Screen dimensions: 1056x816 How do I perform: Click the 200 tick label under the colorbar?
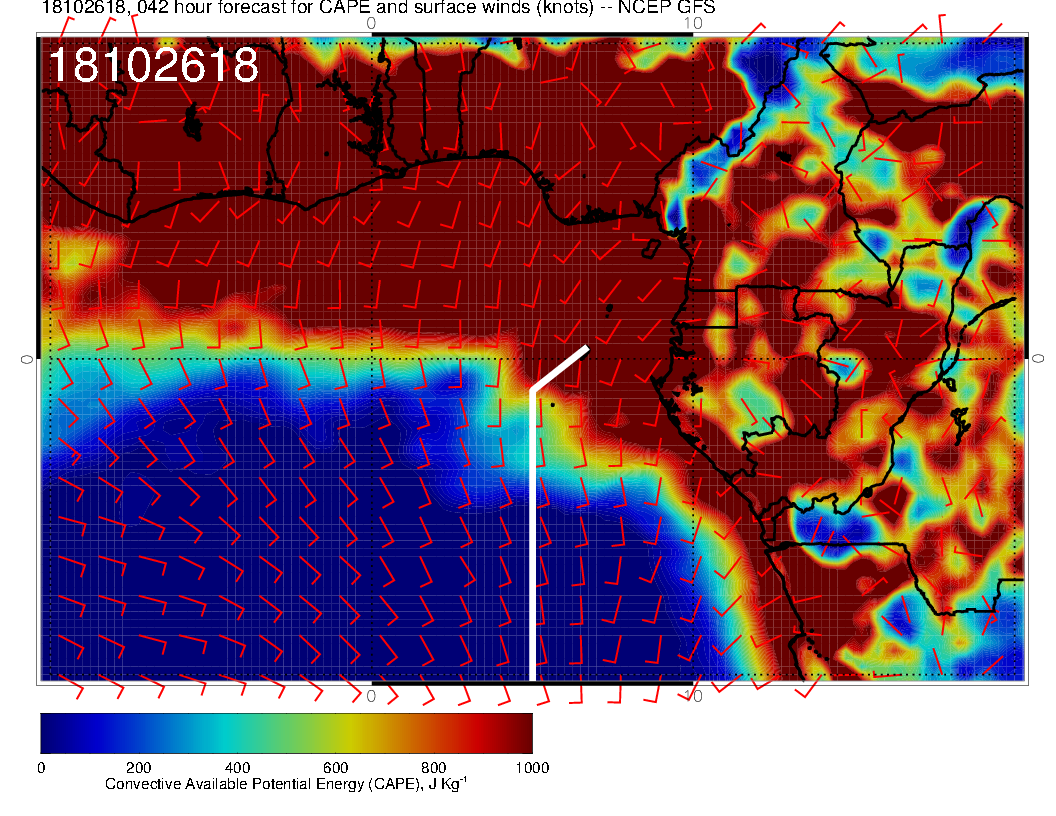coord(138,768)
